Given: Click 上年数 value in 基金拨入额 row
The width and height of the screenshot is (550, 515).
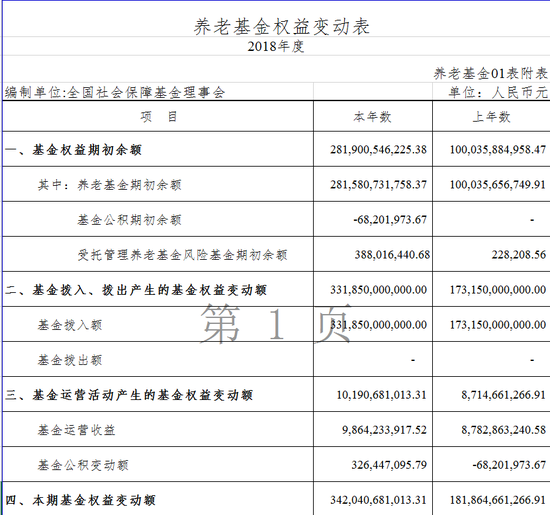Looking at the screenshot, I should coord(498,325).
